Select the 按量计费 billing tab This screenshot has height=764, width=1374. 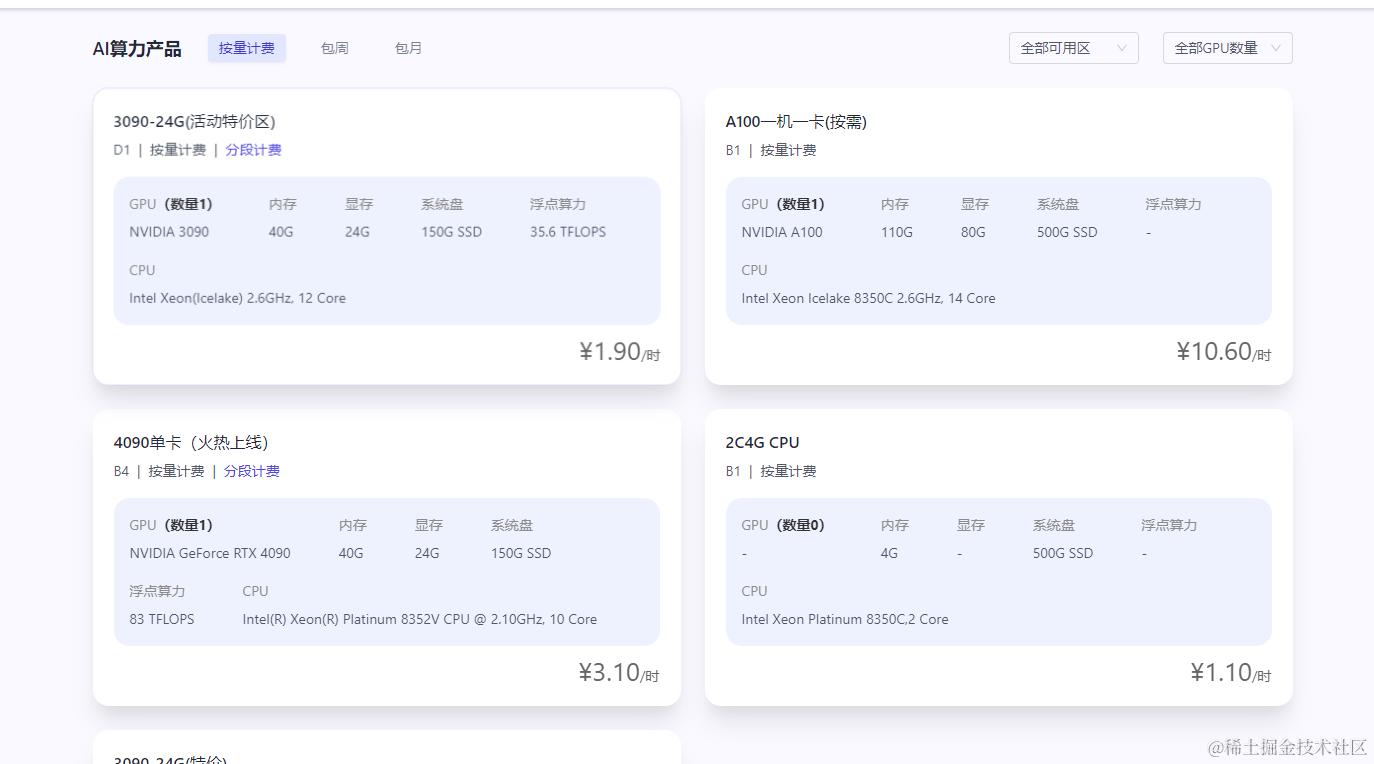coord(247,48)
